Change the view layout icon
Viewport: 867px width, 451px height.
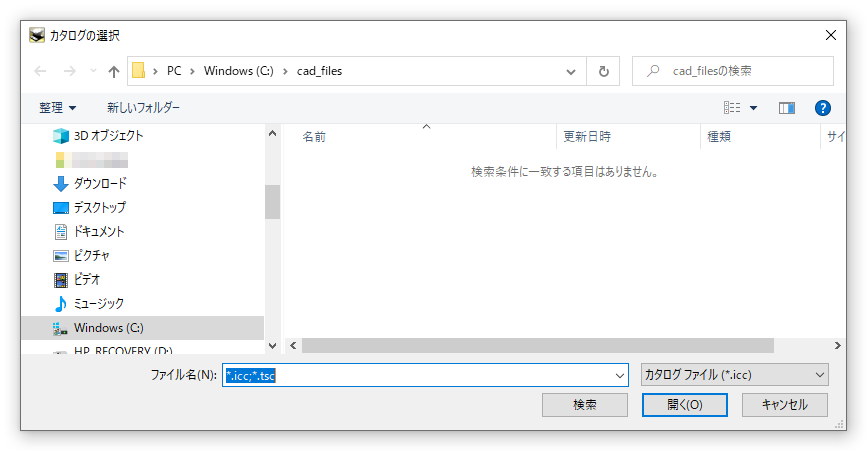pyautogui.click(x=732, y=108)
